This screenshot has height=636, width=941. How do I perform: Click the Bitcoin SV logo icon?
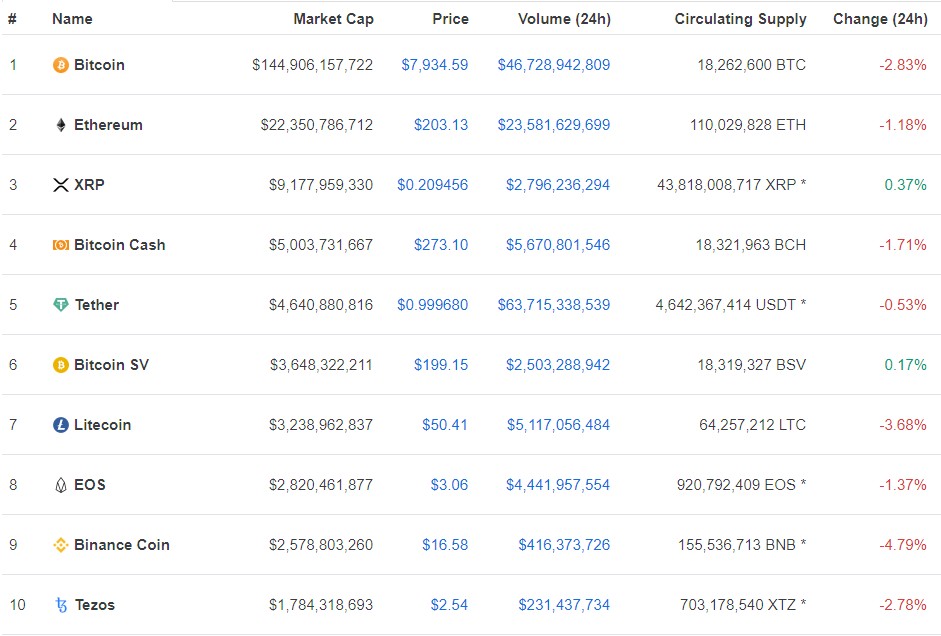pos(61,365)
